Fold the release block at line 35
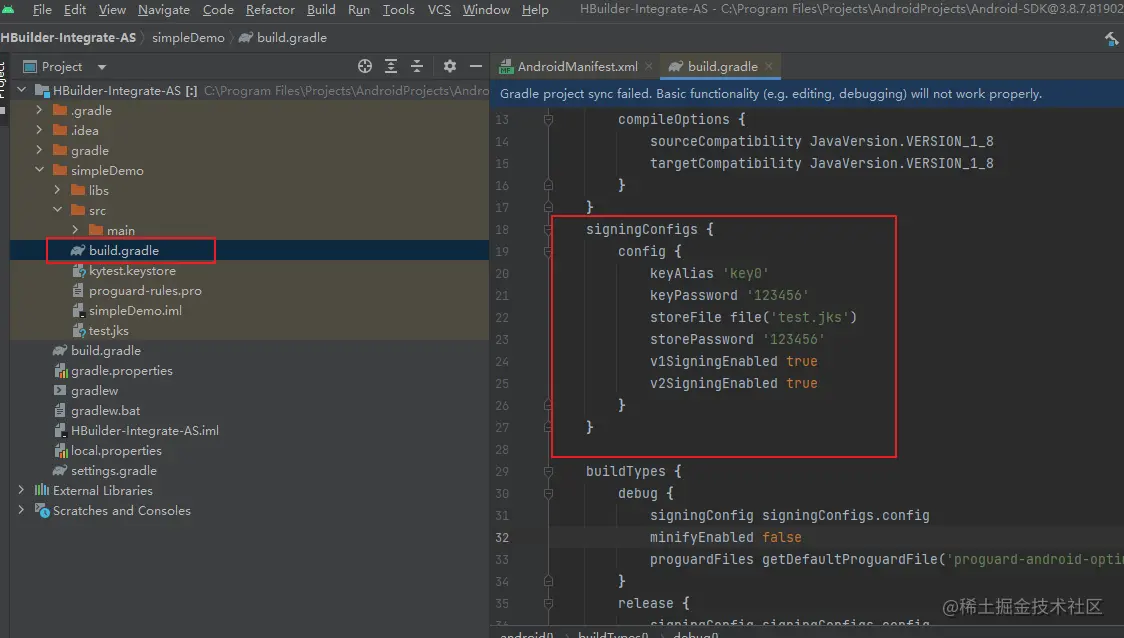The height and width of the screenshot is (638, 1124). pos(548,604)
